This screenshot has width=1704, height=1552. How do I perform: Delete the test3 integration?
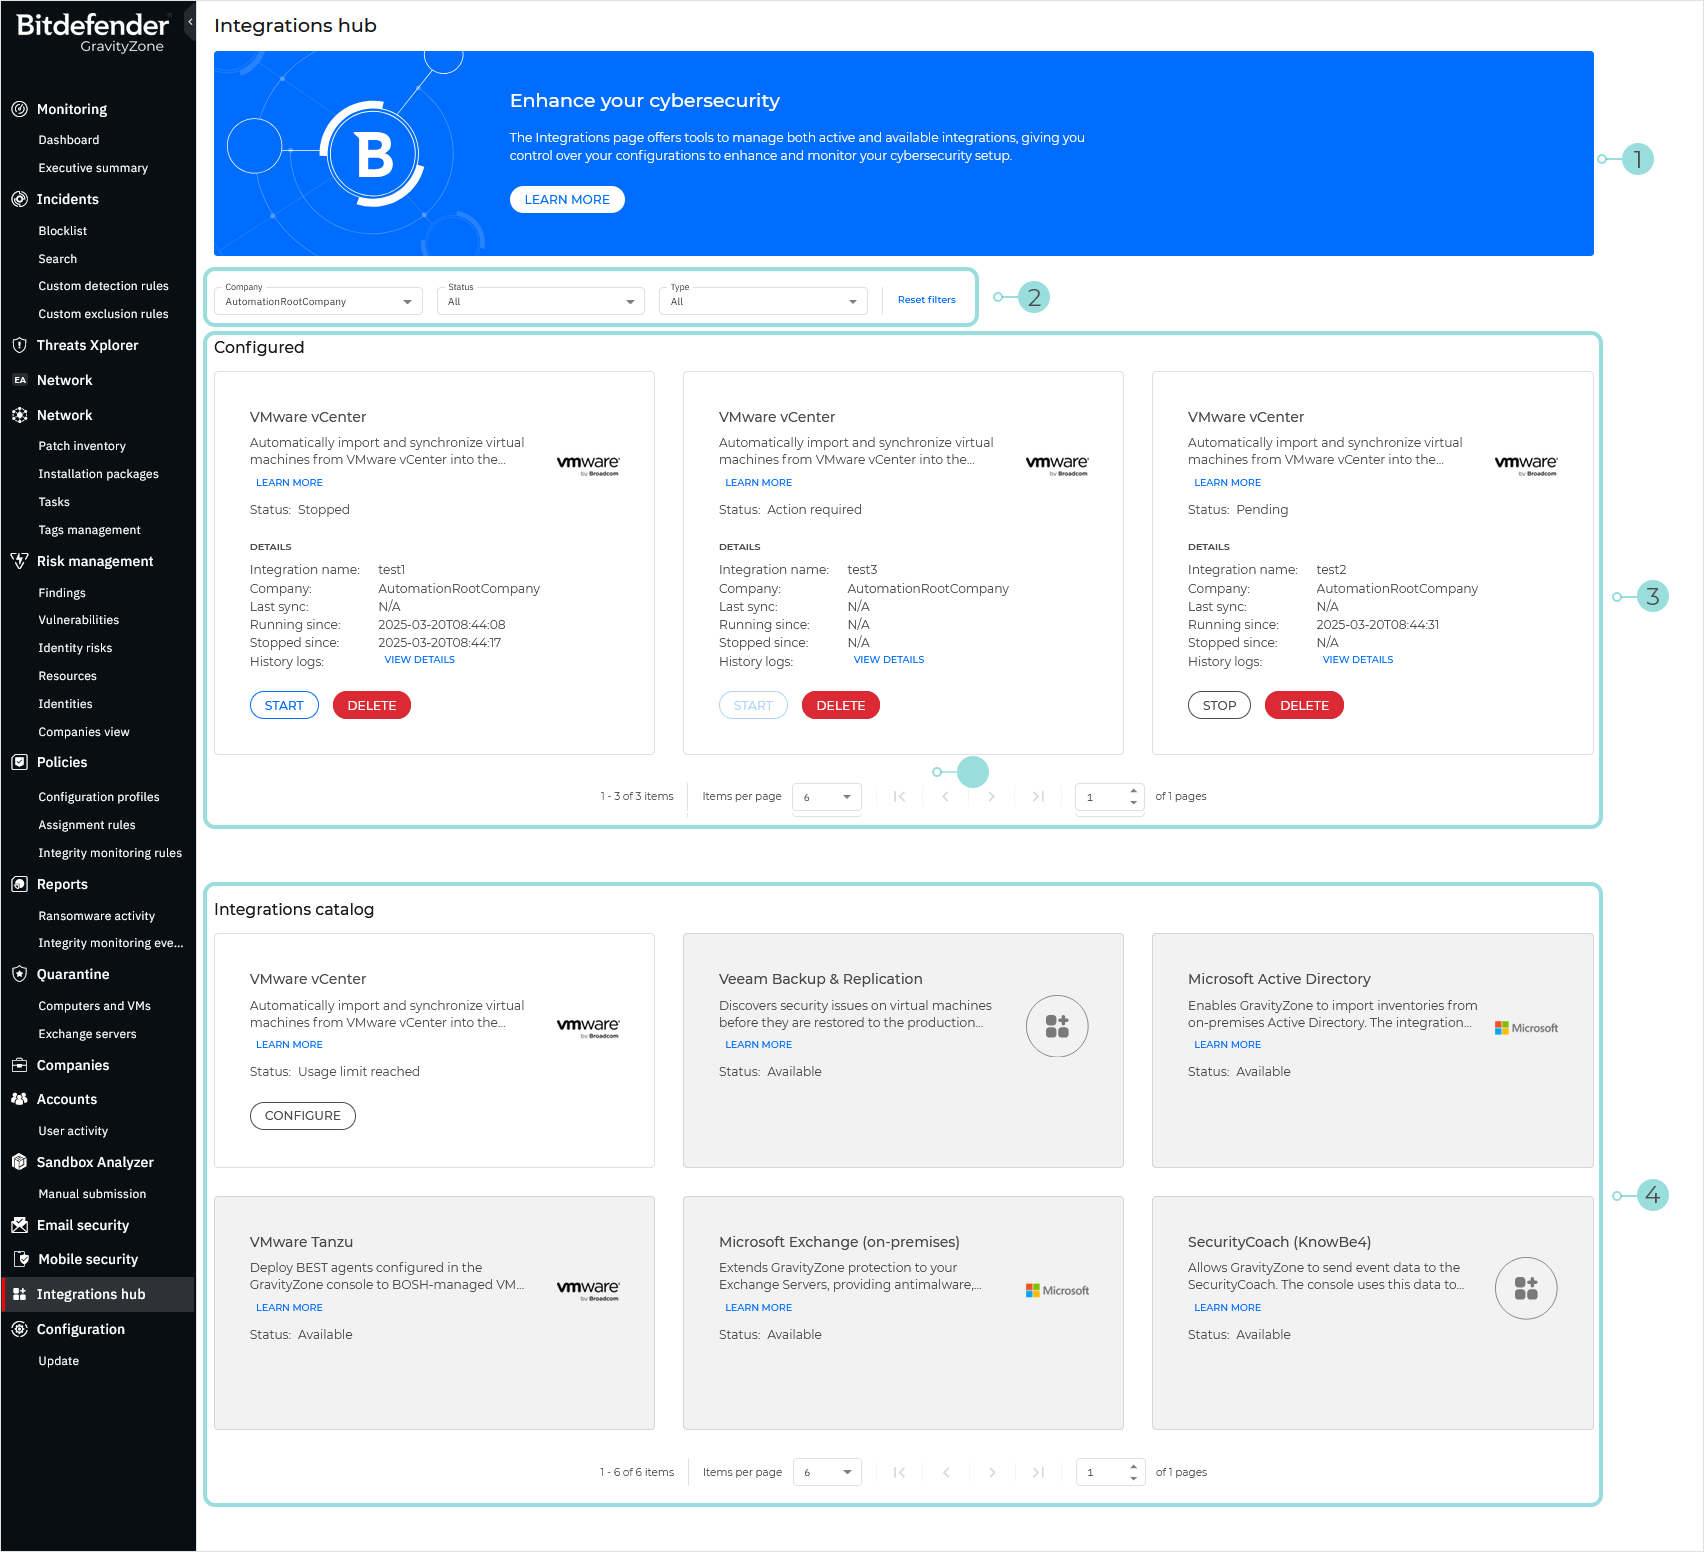[x=841, y=705]
